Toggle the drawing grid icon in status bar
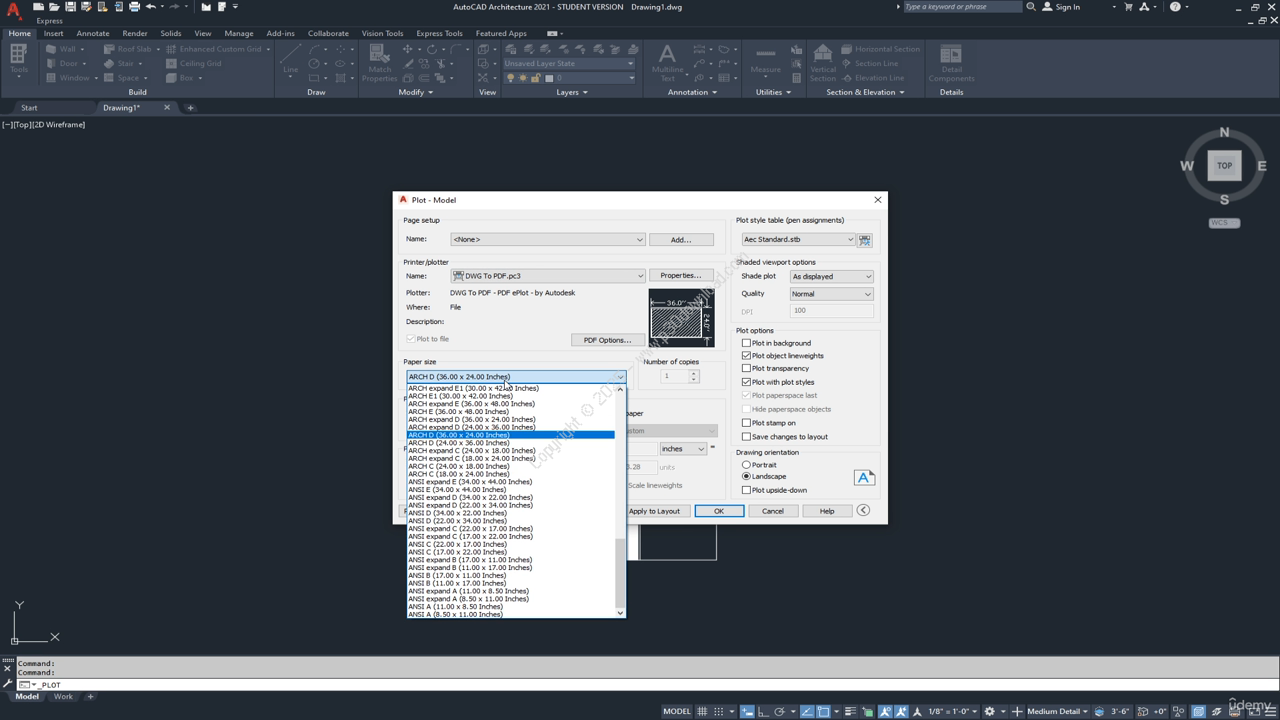The width and height of the screenshot is (1280, 720). pos(702,711)
